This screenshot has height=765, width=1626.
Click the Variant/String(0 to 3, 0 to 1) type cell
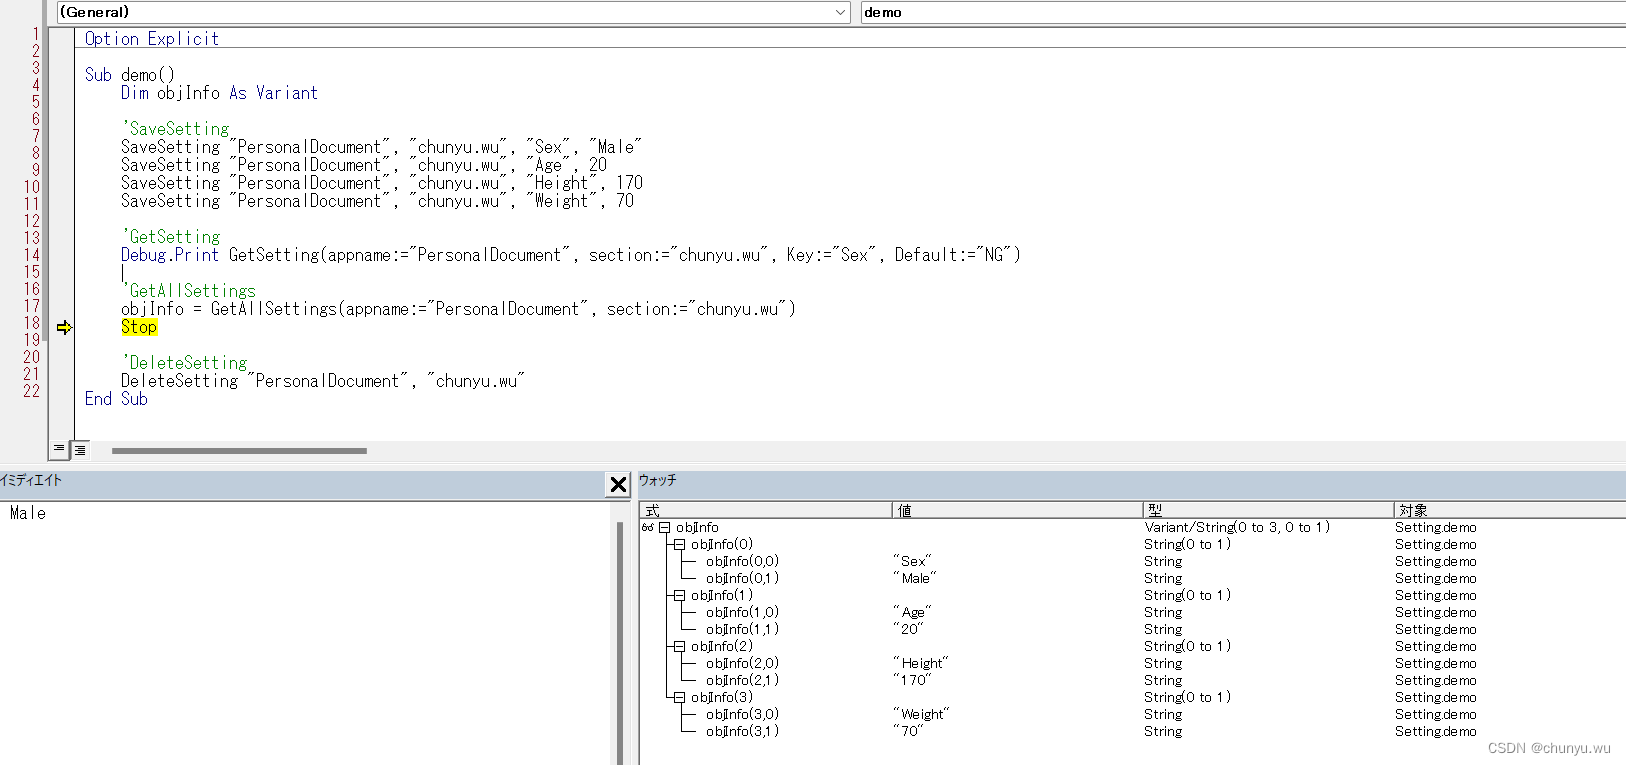point(1237,527)
